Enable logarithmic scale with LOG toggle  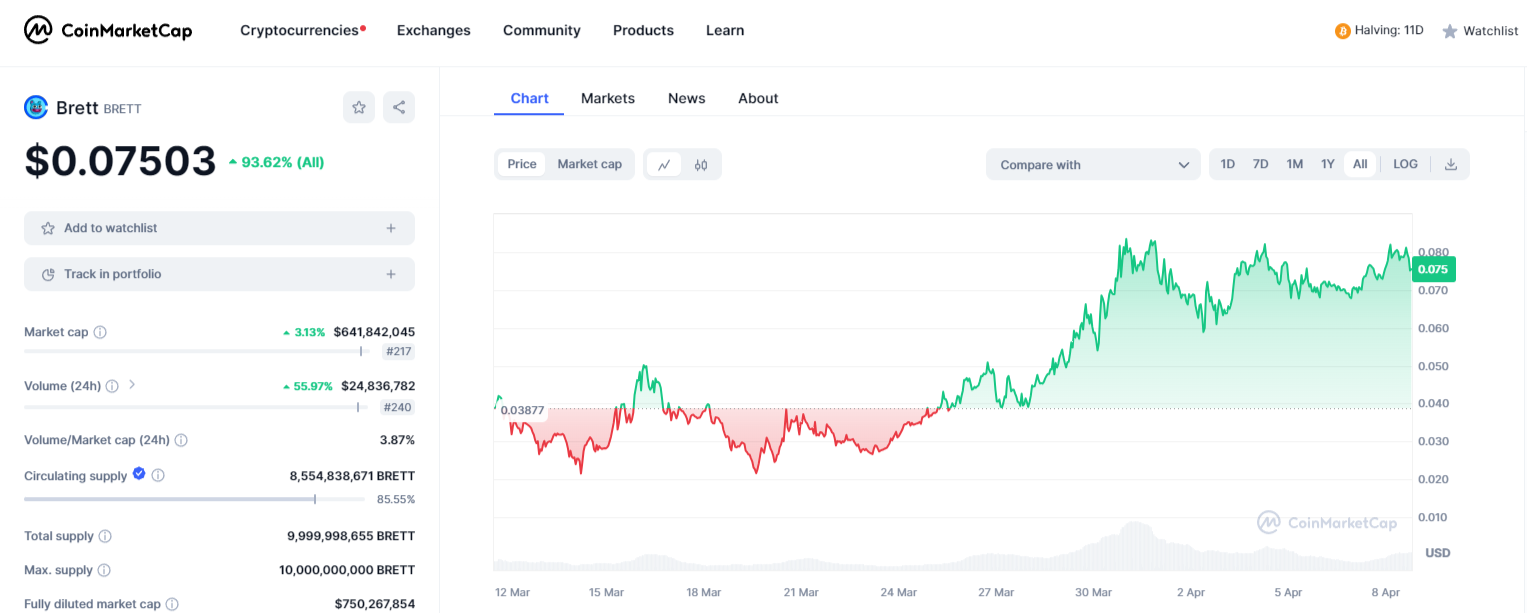pos(1405,164)
